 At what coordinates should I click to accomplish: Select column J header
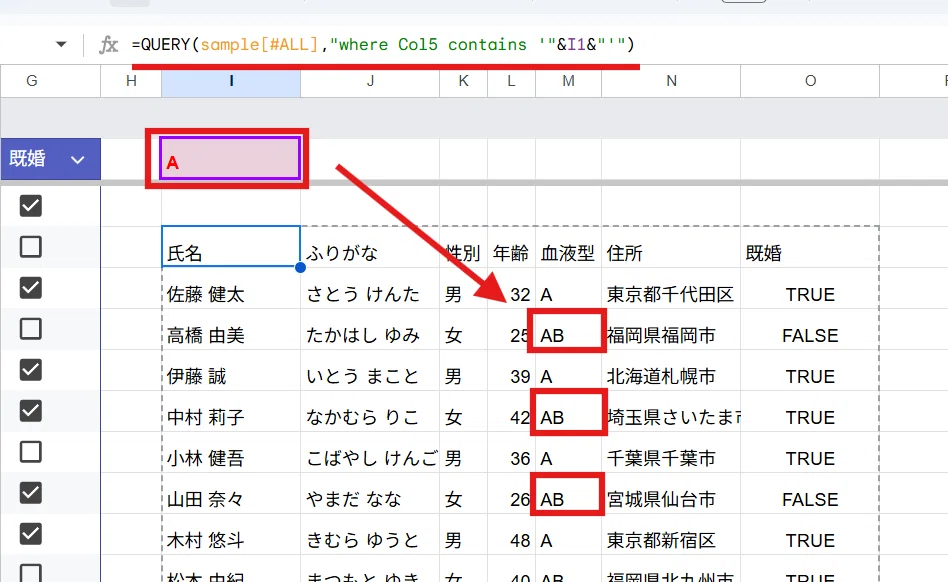pyautogui.click(x=370, y=81)
